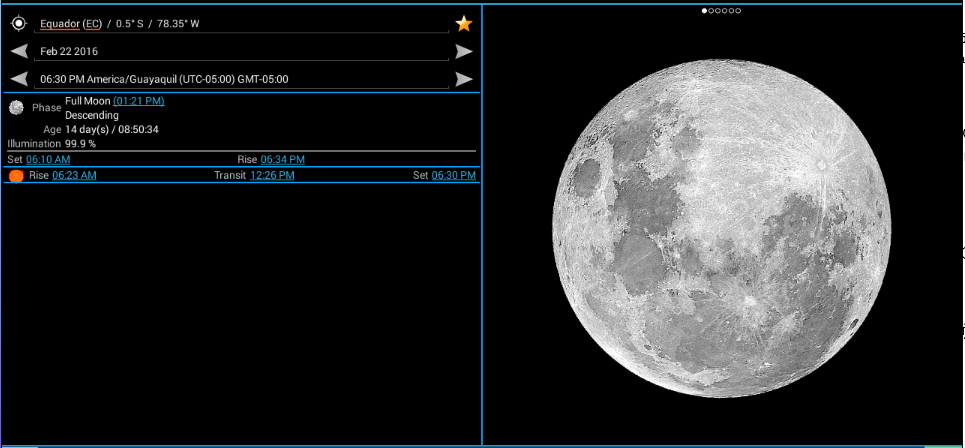Screen dimensions: 965x448
Task: Step time forward with right arrow
Action: click(464, 79)
